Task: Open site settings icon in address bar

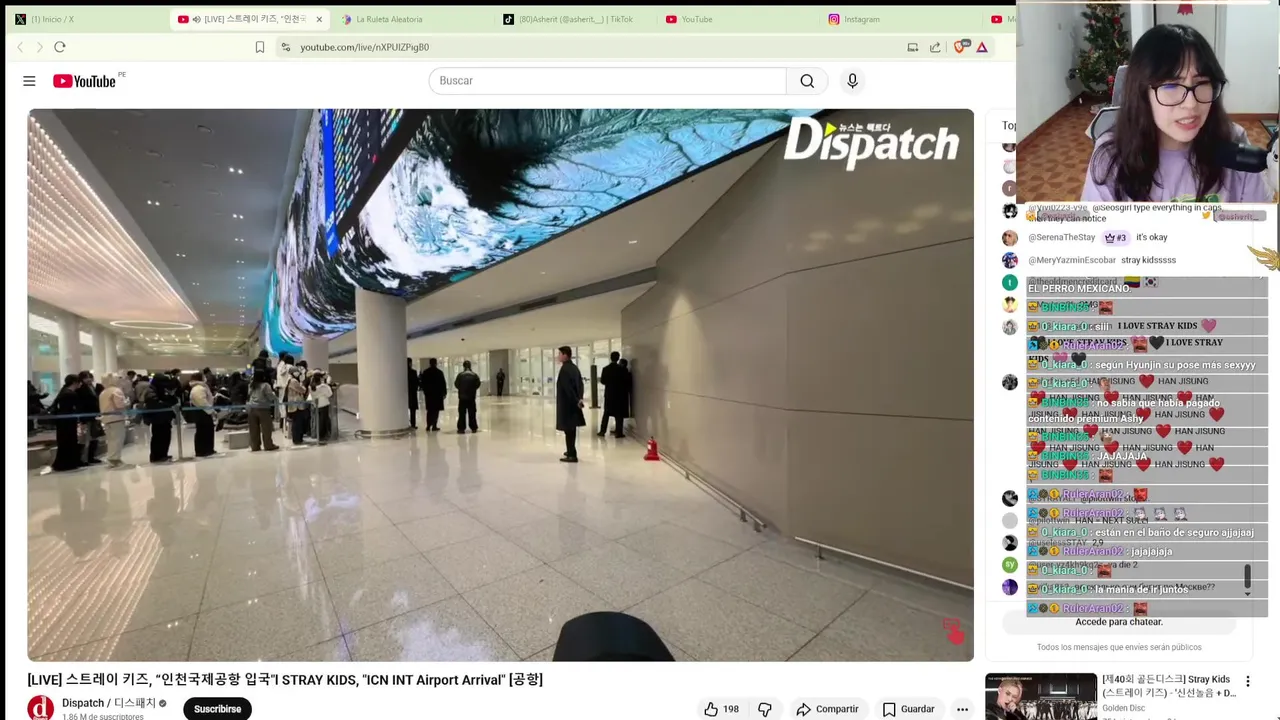Action: point(286,47)
